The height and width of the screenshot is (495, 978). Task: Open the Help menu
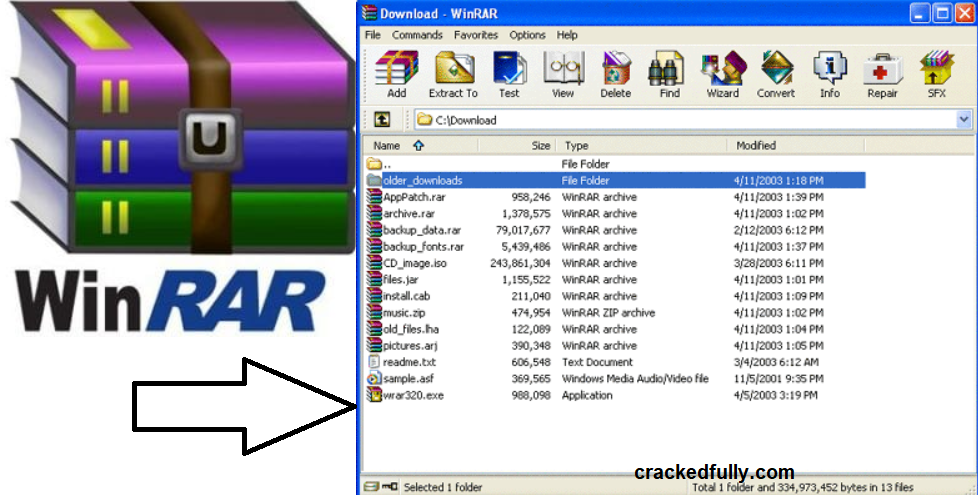(x=567, y=35)
